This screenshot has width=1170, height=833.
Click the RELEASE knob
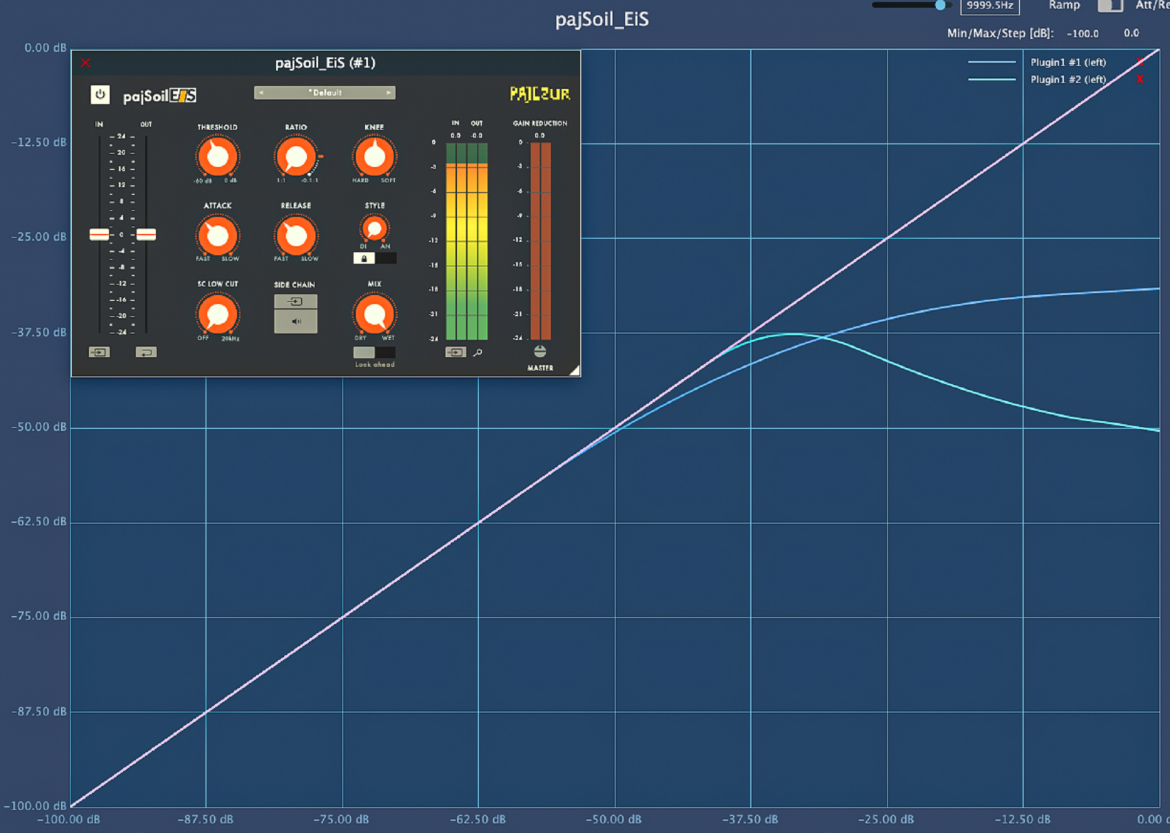coord(296,236)
